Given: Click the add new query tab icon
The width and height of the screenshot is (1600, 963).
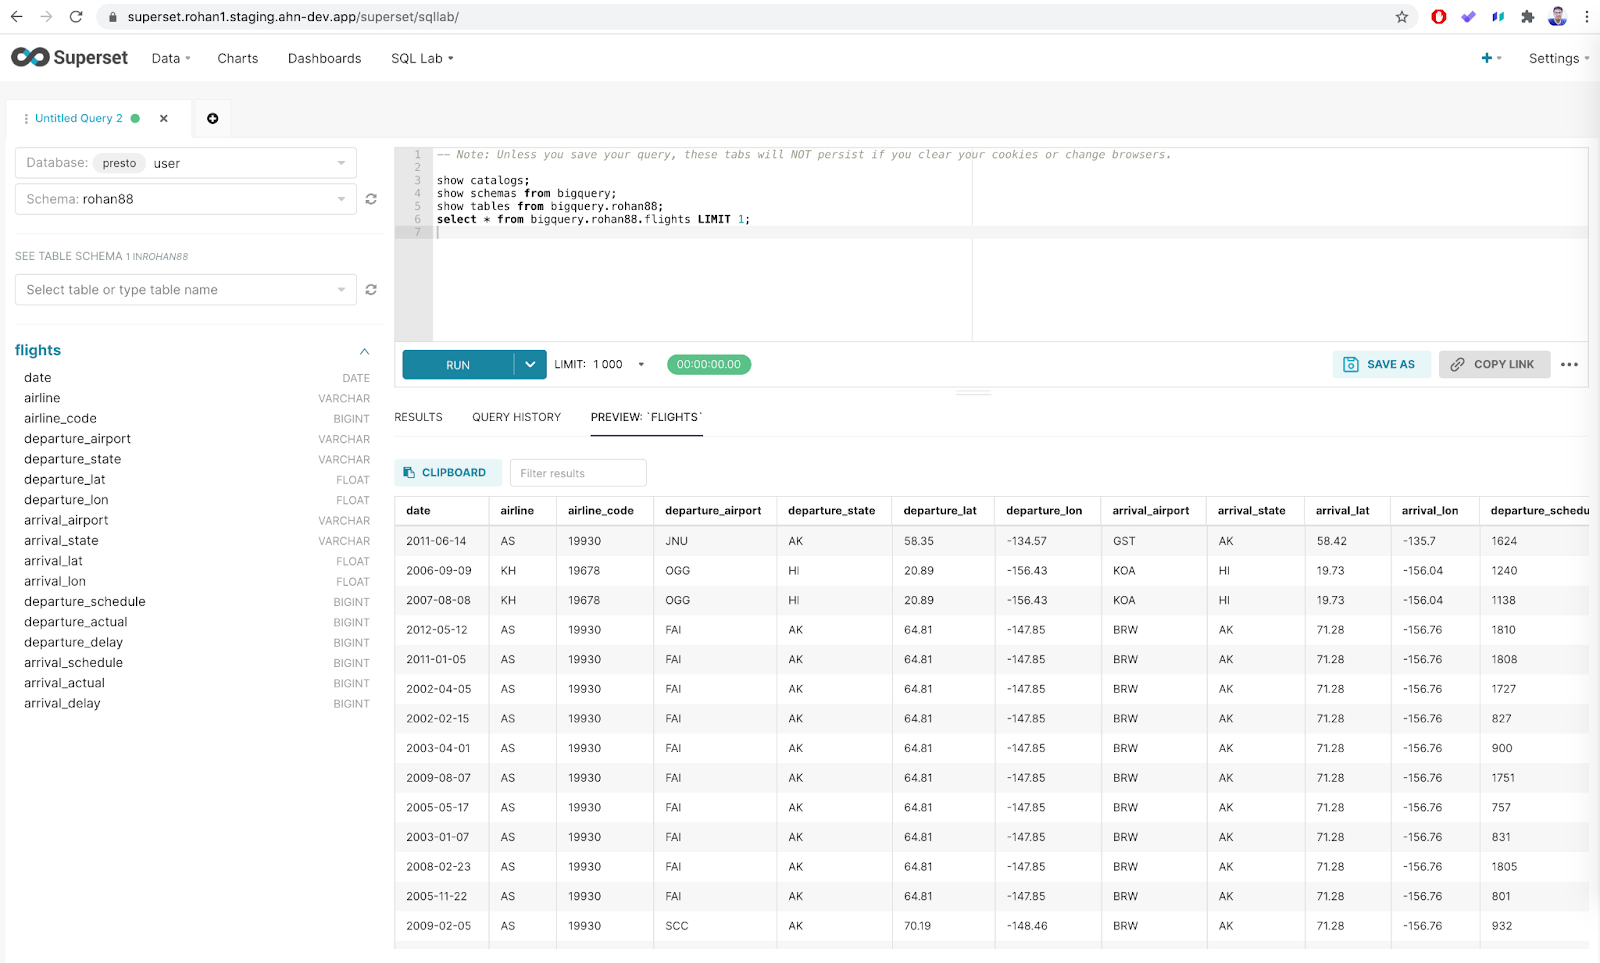Looking at the screenshot, I should coord(212,119).
